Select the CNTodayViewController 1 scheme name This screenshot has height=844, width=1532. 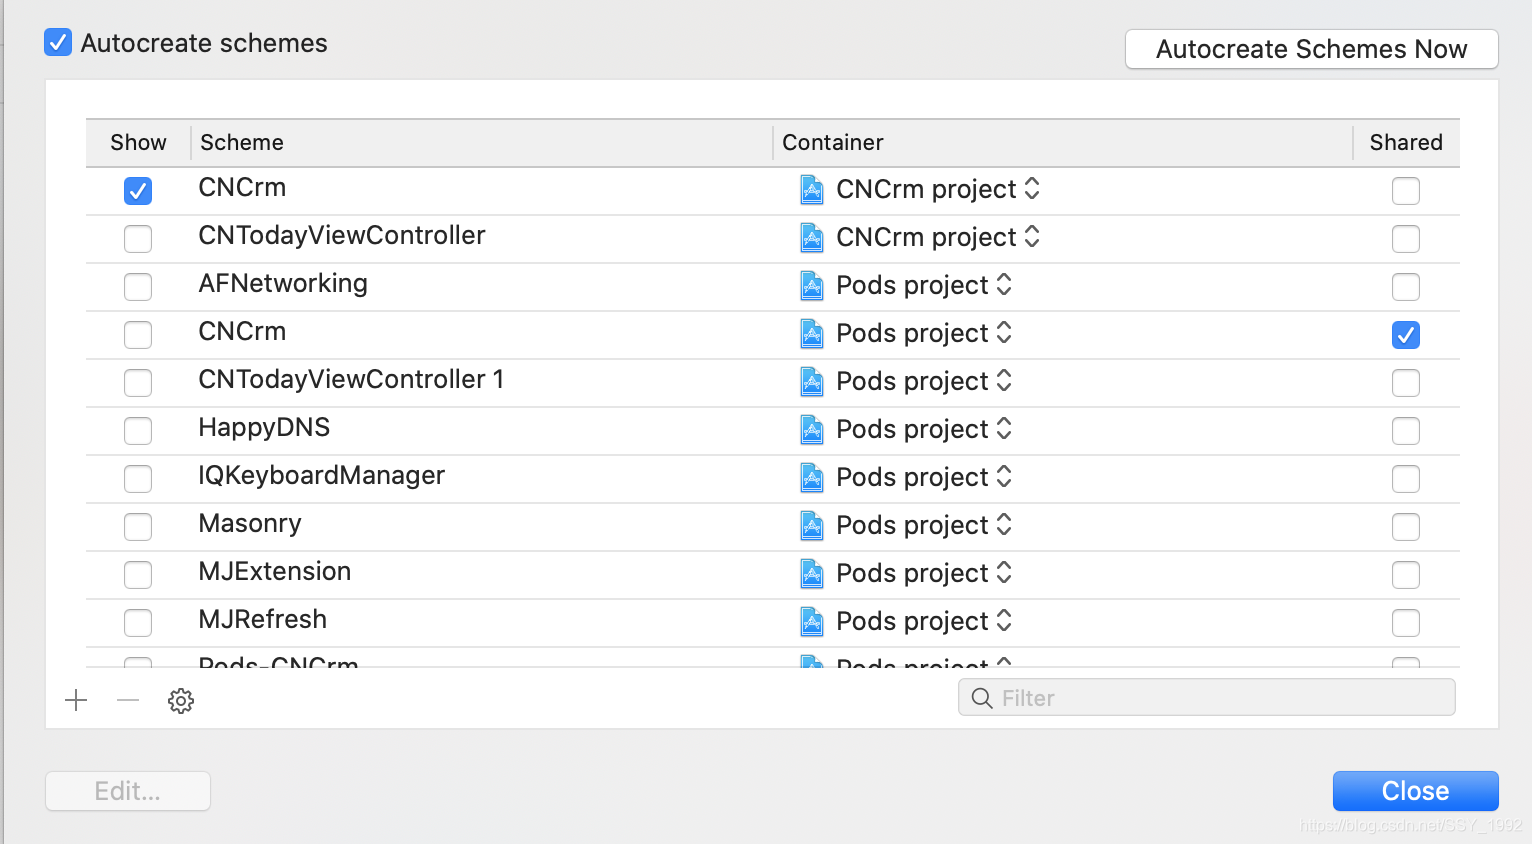[351, 380]
